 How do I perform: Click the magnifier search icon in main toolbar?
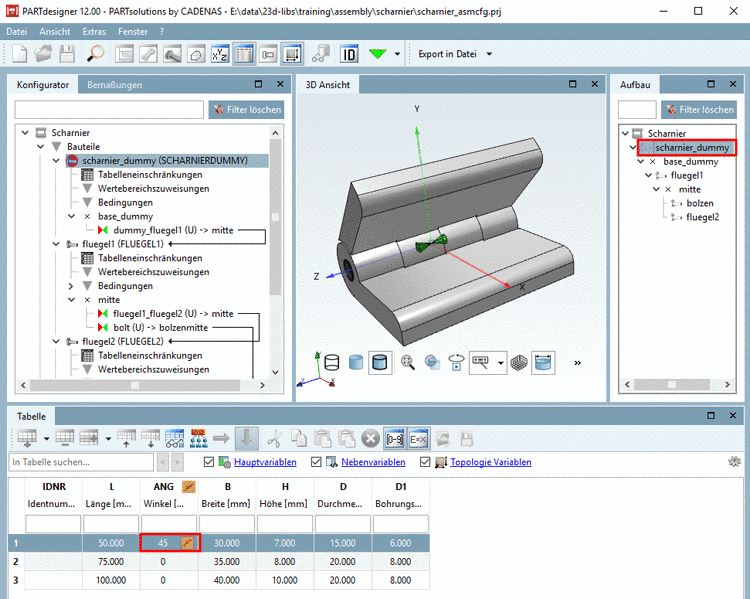(96, 54)
